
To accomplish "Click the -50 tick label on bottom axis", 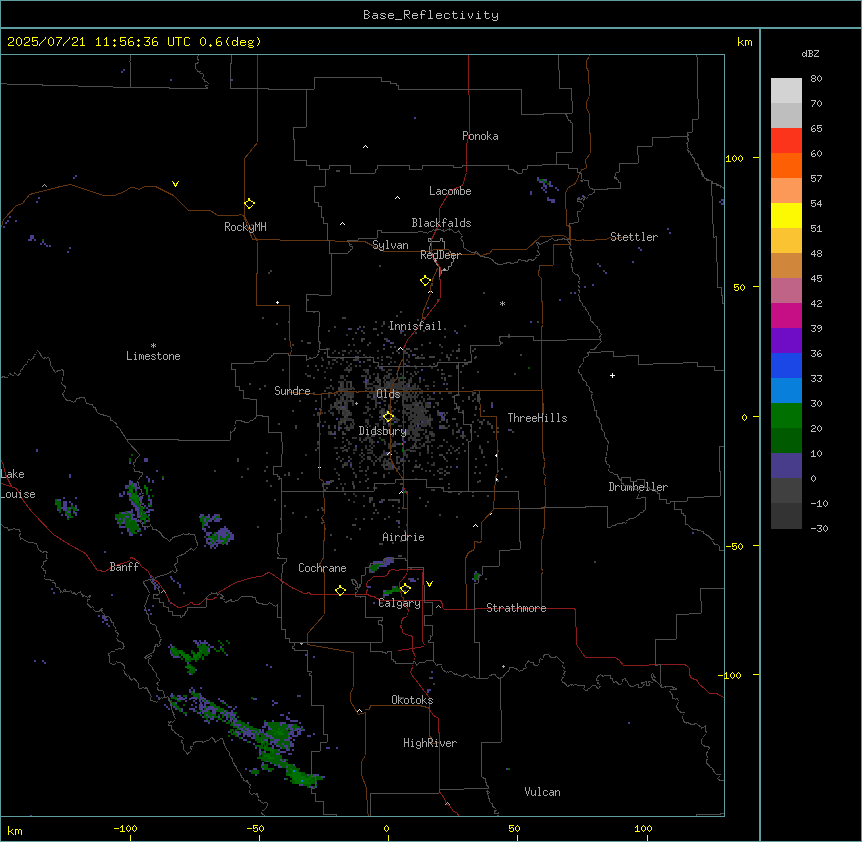I will point(255,828).
